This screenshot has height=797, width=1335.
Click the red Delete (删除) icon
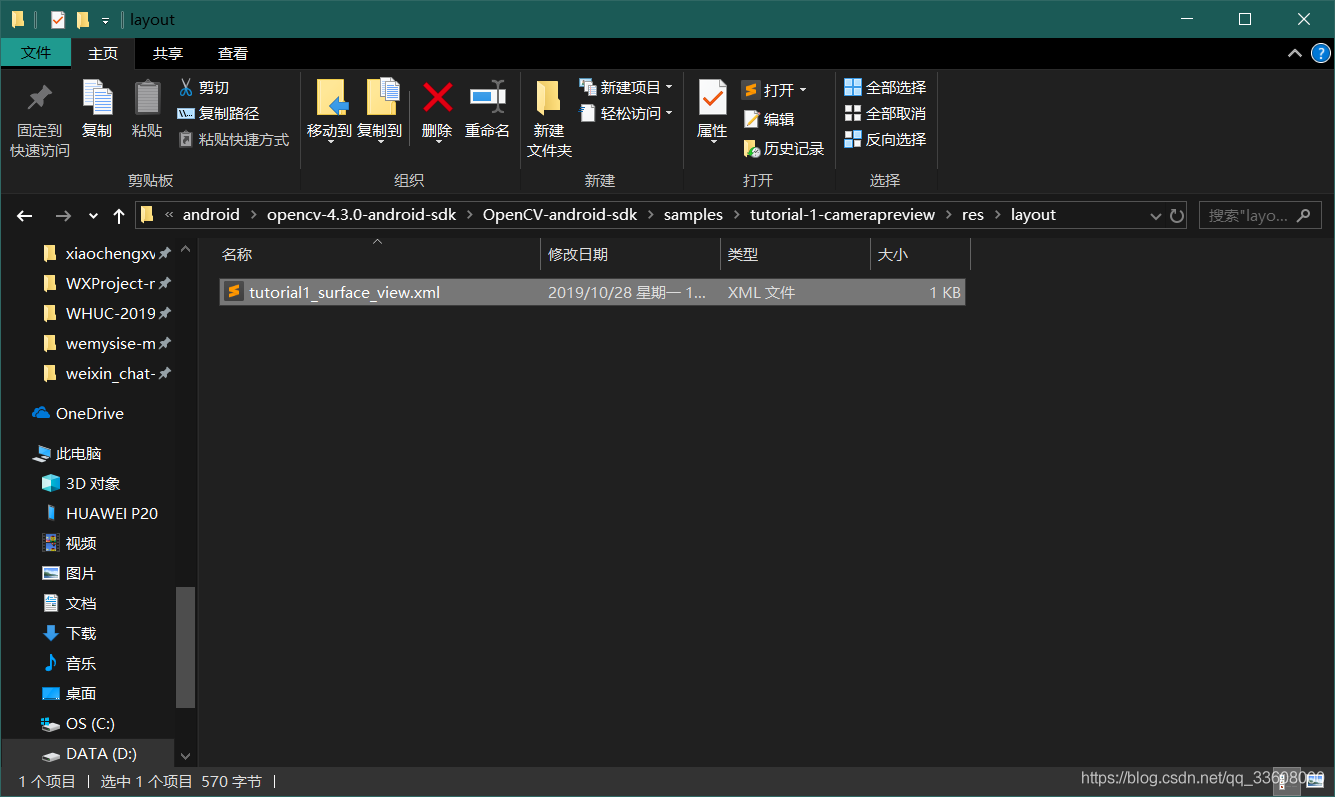[x=437, y=97]
